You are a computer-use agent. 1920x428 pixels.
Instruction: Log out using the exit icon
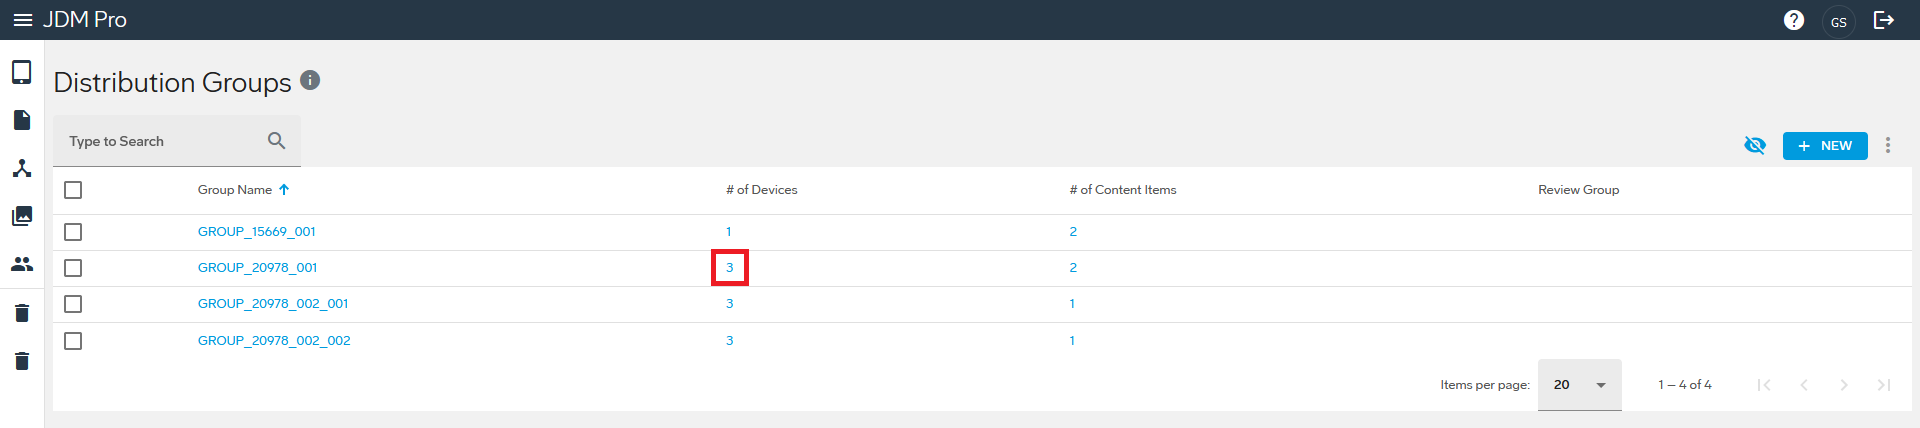coord(1884,20)
